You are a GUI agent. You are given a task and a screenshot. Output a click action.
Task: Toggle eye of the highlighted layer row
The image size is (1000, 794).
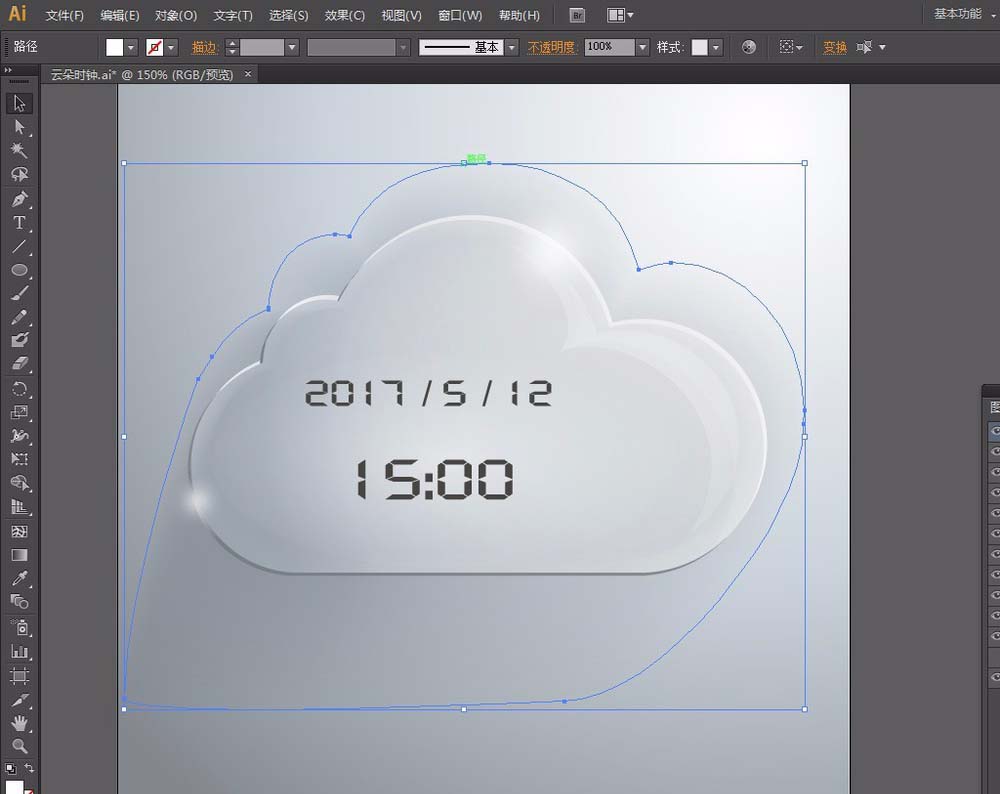click(x=995, y=430)
